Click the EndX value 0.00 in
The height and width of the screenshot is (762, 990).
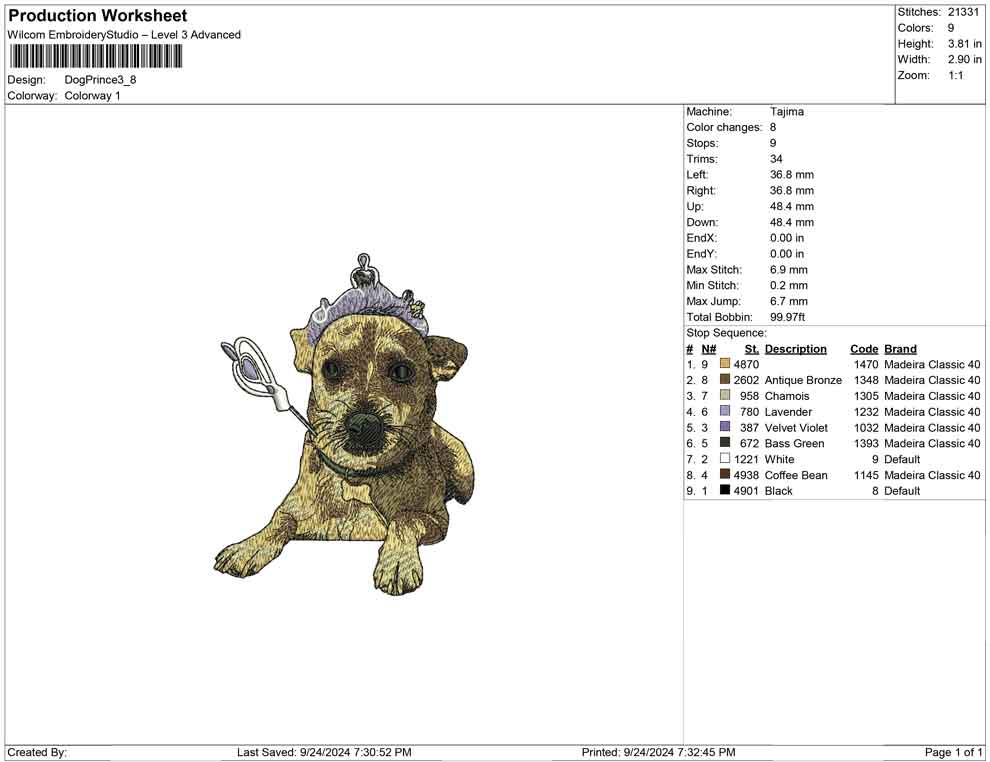787,238
